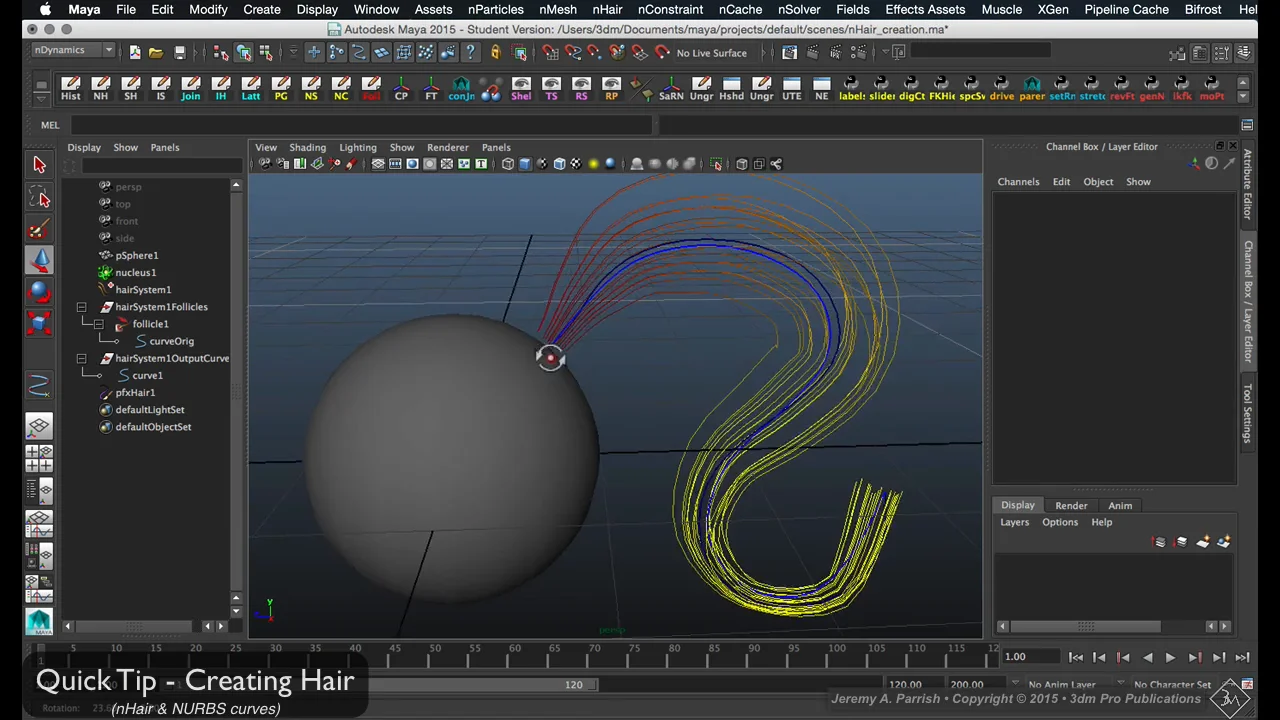Viewport: 1280px width, 720px height.
Task: Select pSphere1 in the outliner
Action: click(137, 255)
